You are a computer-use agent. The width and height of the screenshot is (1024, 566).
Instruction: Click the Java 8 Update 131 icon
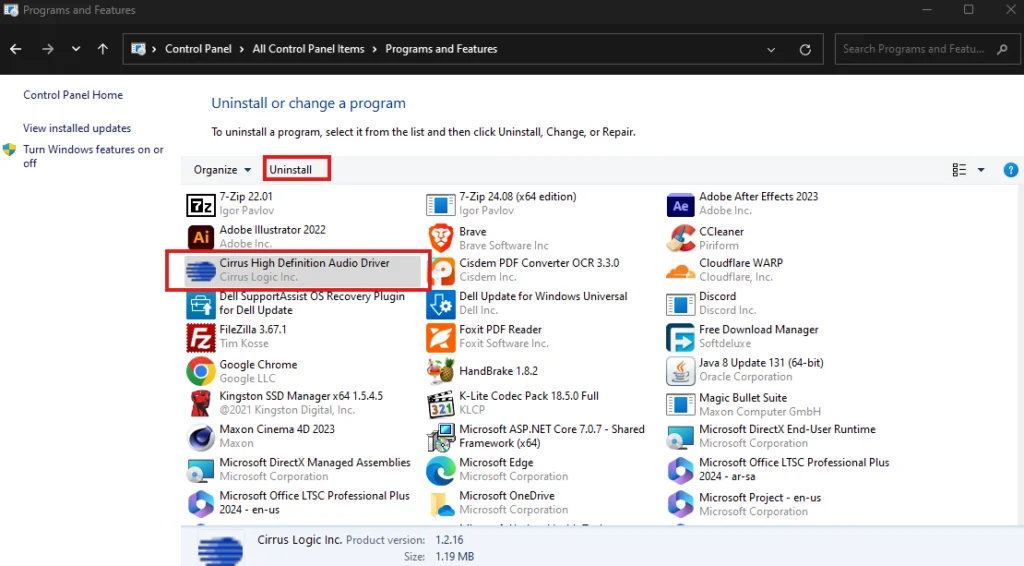pyautogui.click(x=680, y=371)
